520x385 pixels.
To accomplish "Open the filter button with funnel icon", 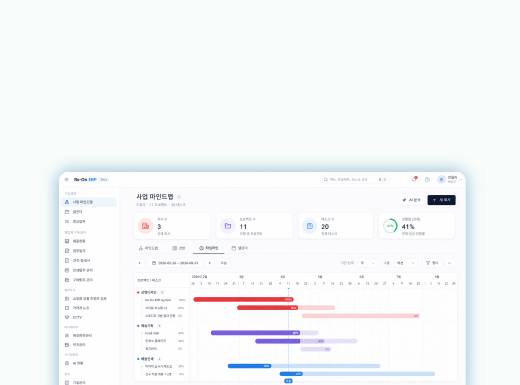I will [432, 263].
